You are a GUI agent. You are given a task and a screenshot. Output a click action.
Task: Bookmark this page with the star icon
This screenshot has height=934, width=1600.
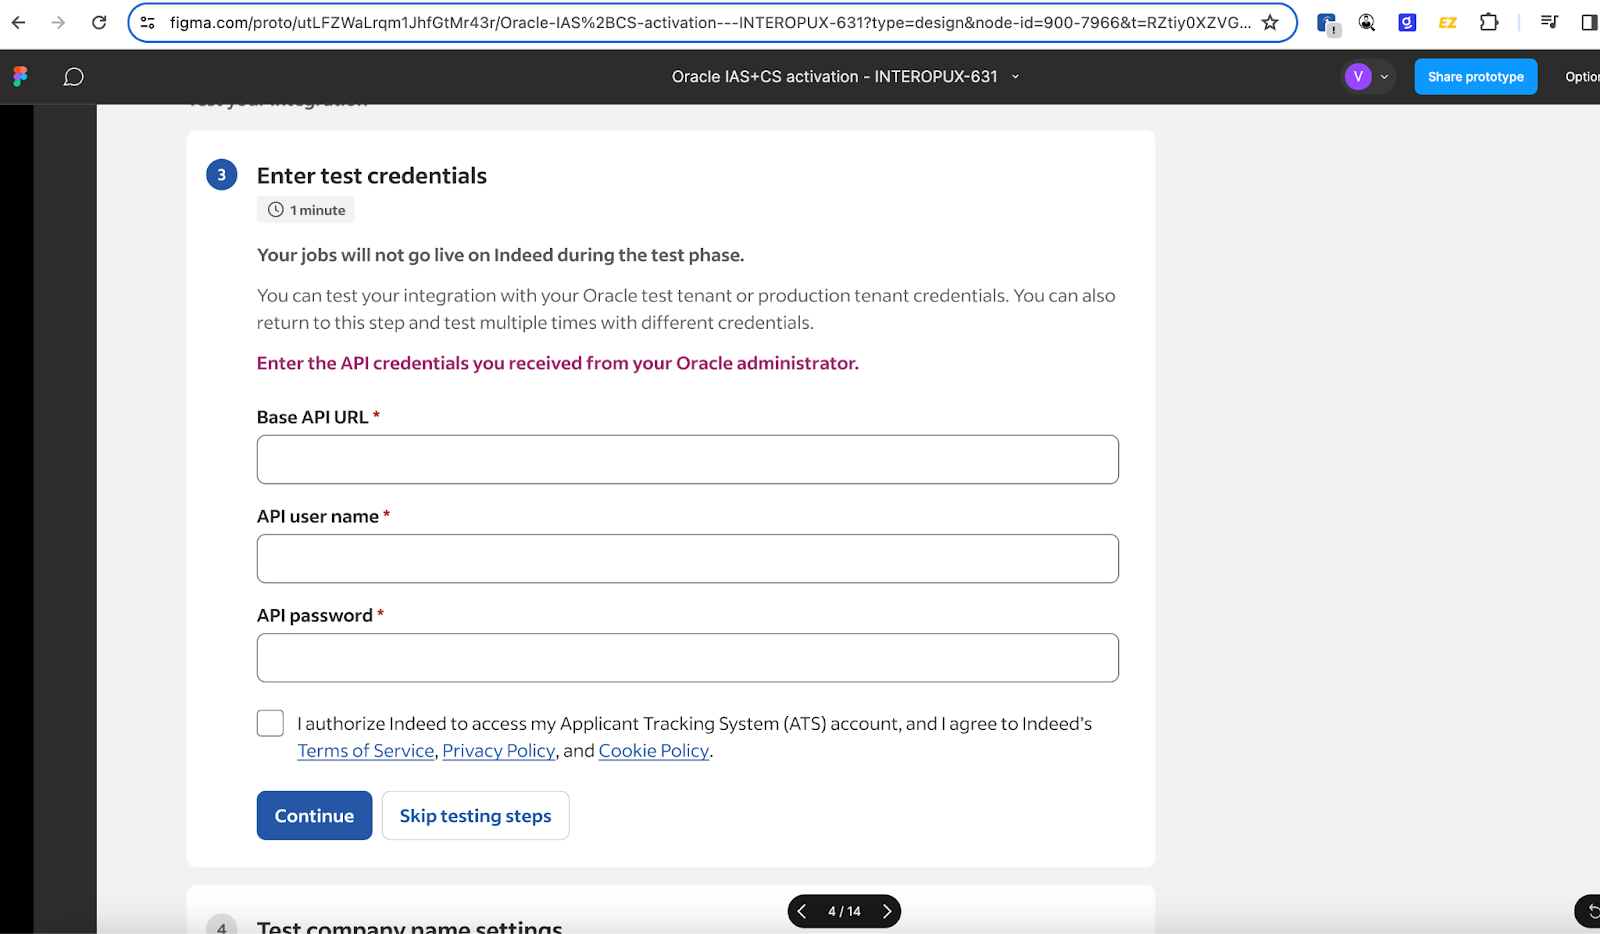[1270, 22]
